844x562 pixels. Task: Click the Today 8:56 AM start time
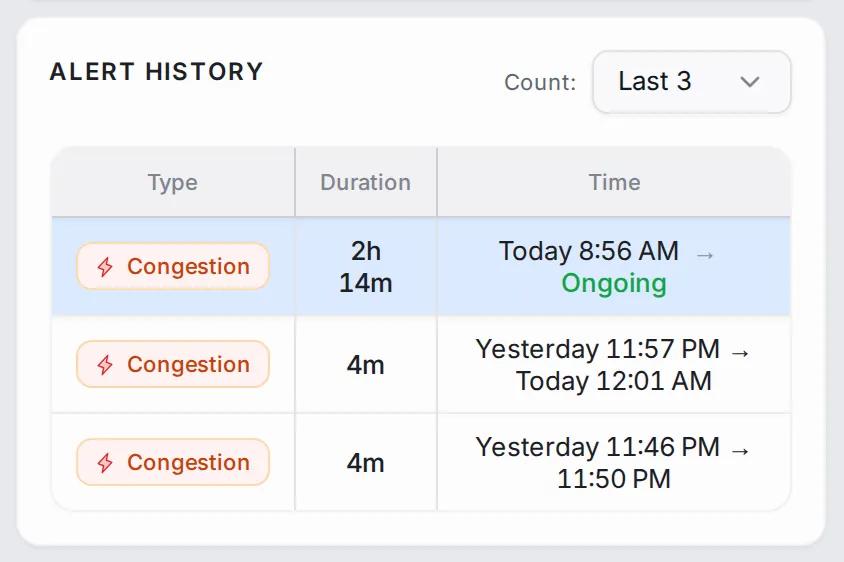click(x=589, y=251)
